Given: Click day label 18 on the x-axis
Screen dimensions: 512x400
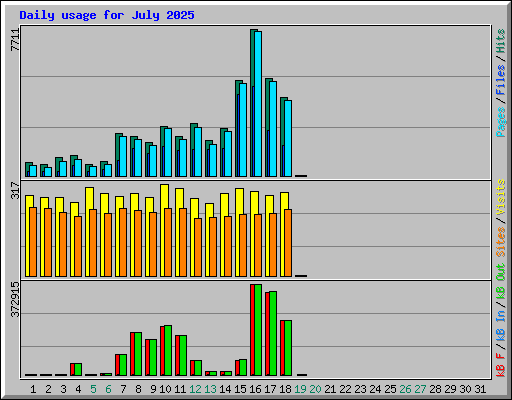Looking at the screenshot, I should 285,389.
